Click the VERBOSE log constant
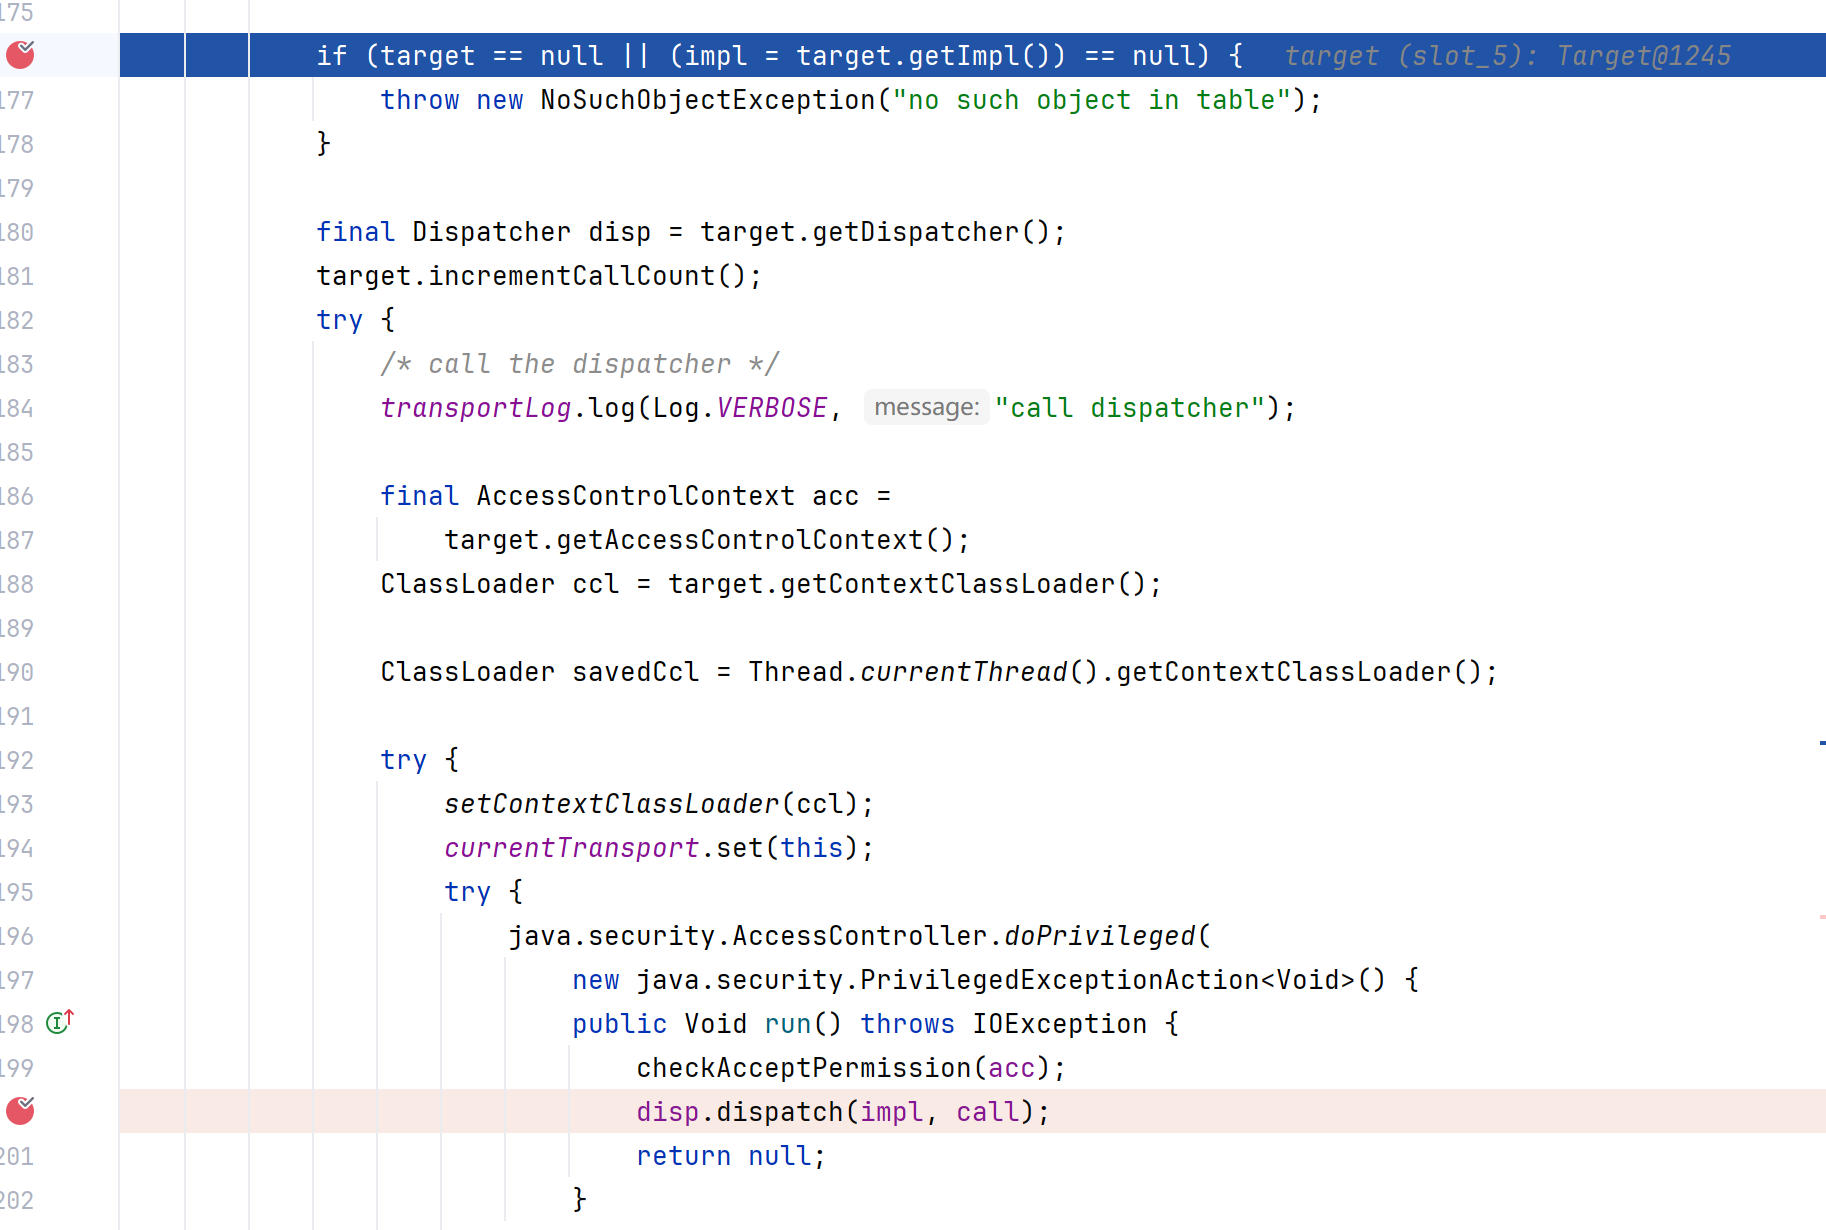The image size is (1826, 1230). [771, 408]
